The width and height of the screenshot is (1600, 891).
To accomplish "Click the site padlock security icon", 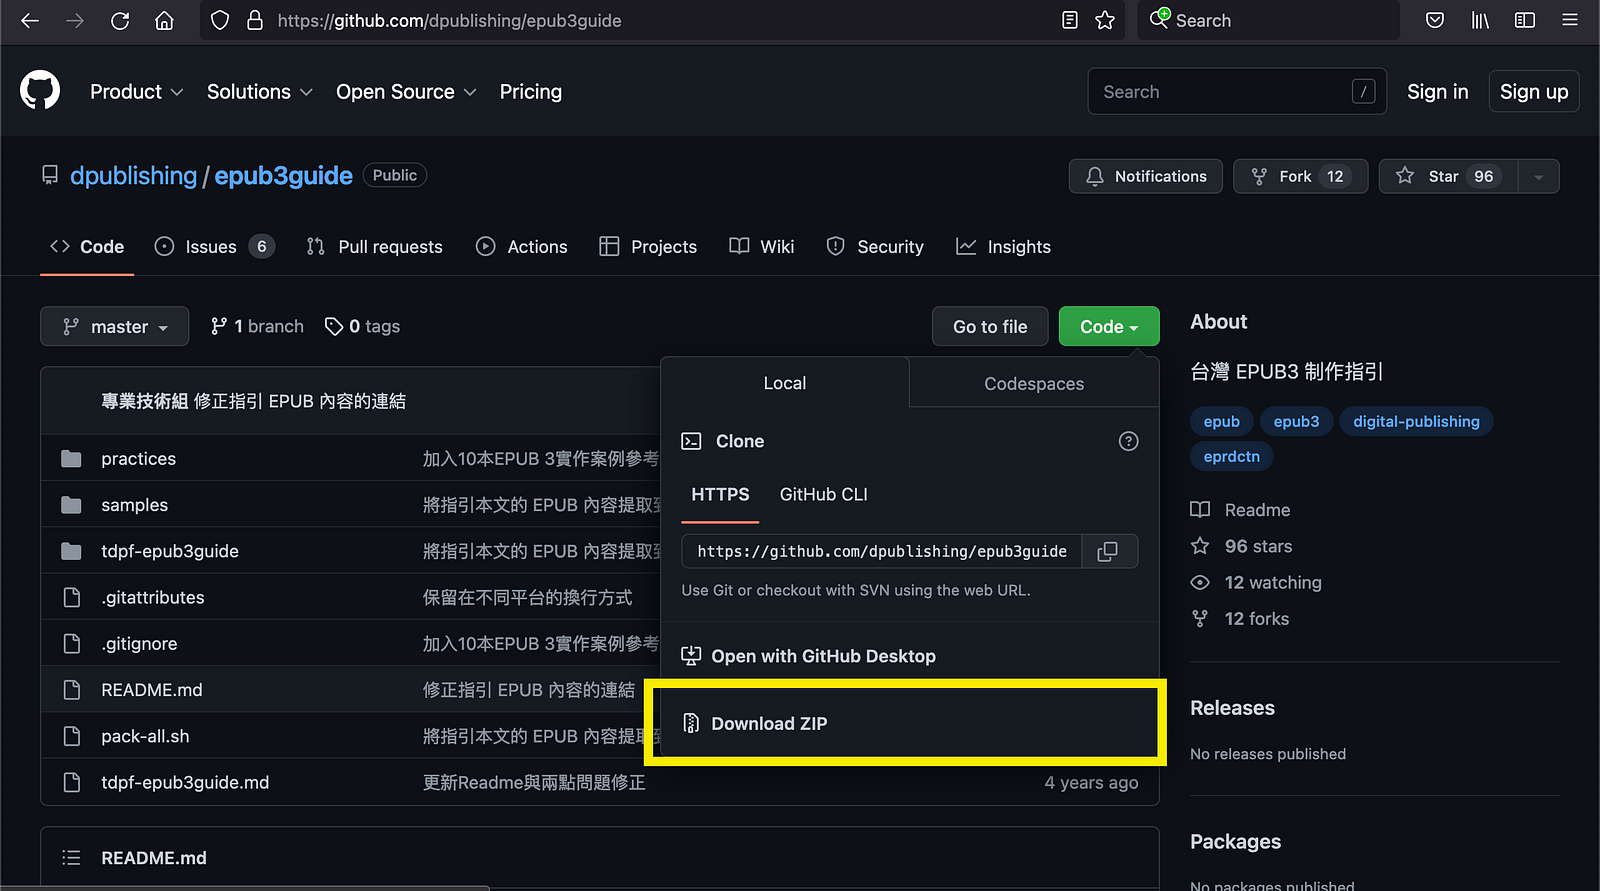I will 255,20.
